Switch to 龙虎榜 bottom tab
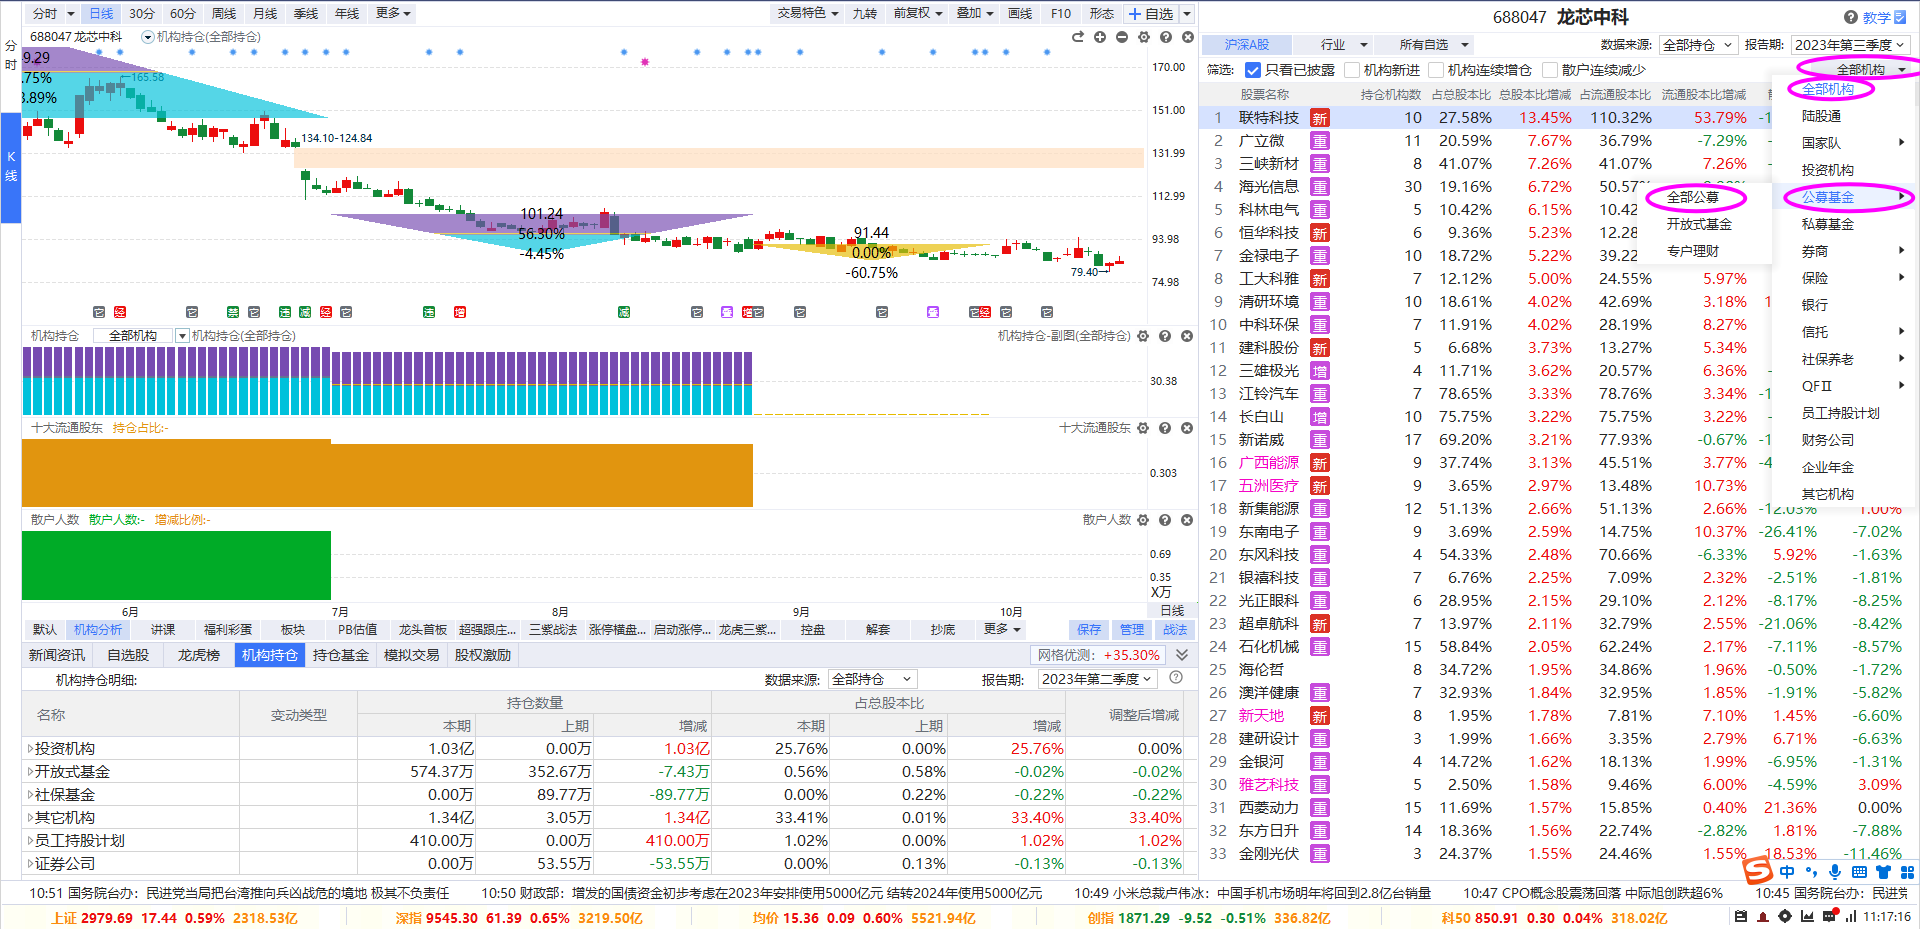Screen dimensions: 1920x929 [198, 655]
